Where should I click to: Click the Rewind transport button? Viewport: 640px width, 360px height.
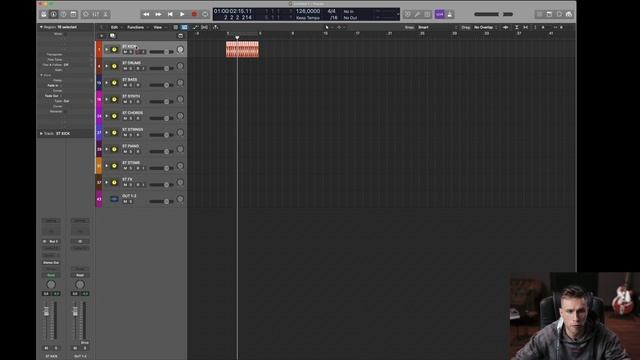coord(146,14)
